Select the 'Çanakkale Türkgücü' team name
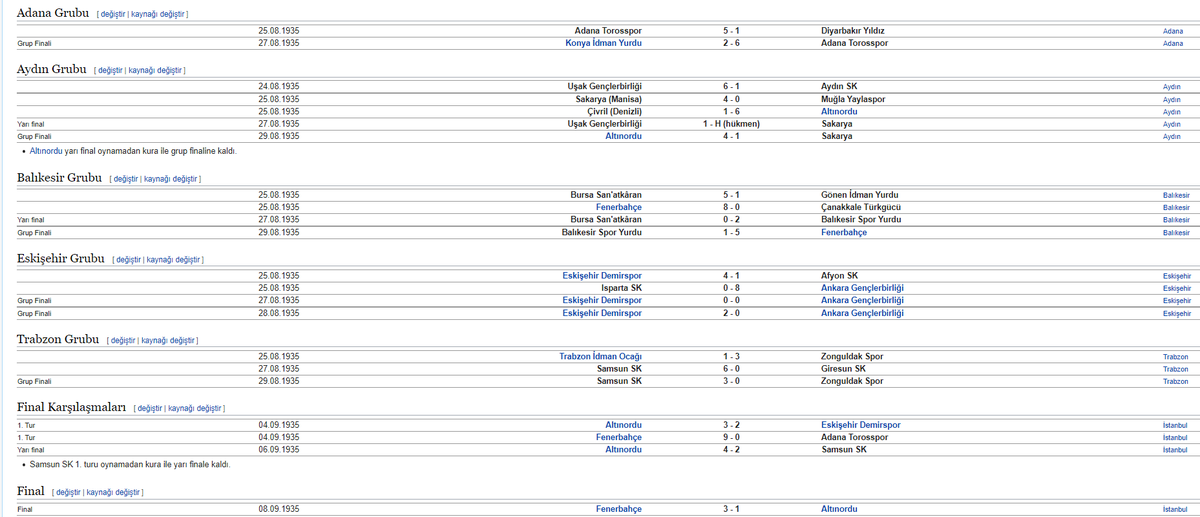This screenshot has height=517, width=1200. (863, 207)
